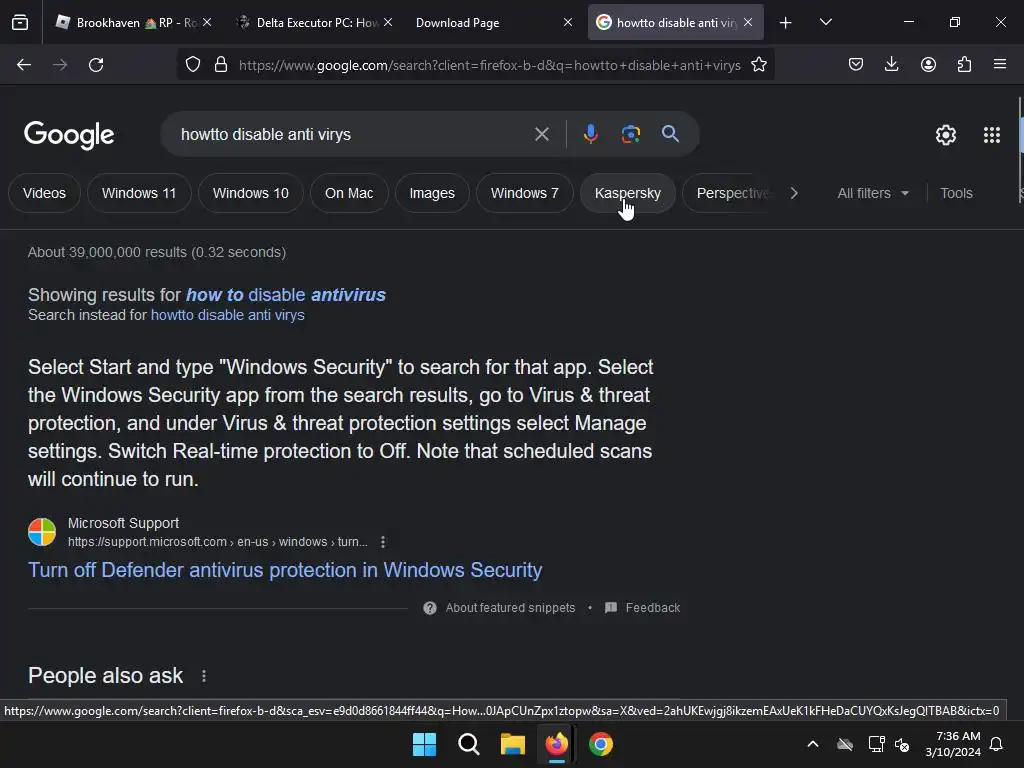Open corrected 'how to disable antivirus' link
Viewport: 1024px width, 768px height.
pyautogui.click(x=286, y=295)
